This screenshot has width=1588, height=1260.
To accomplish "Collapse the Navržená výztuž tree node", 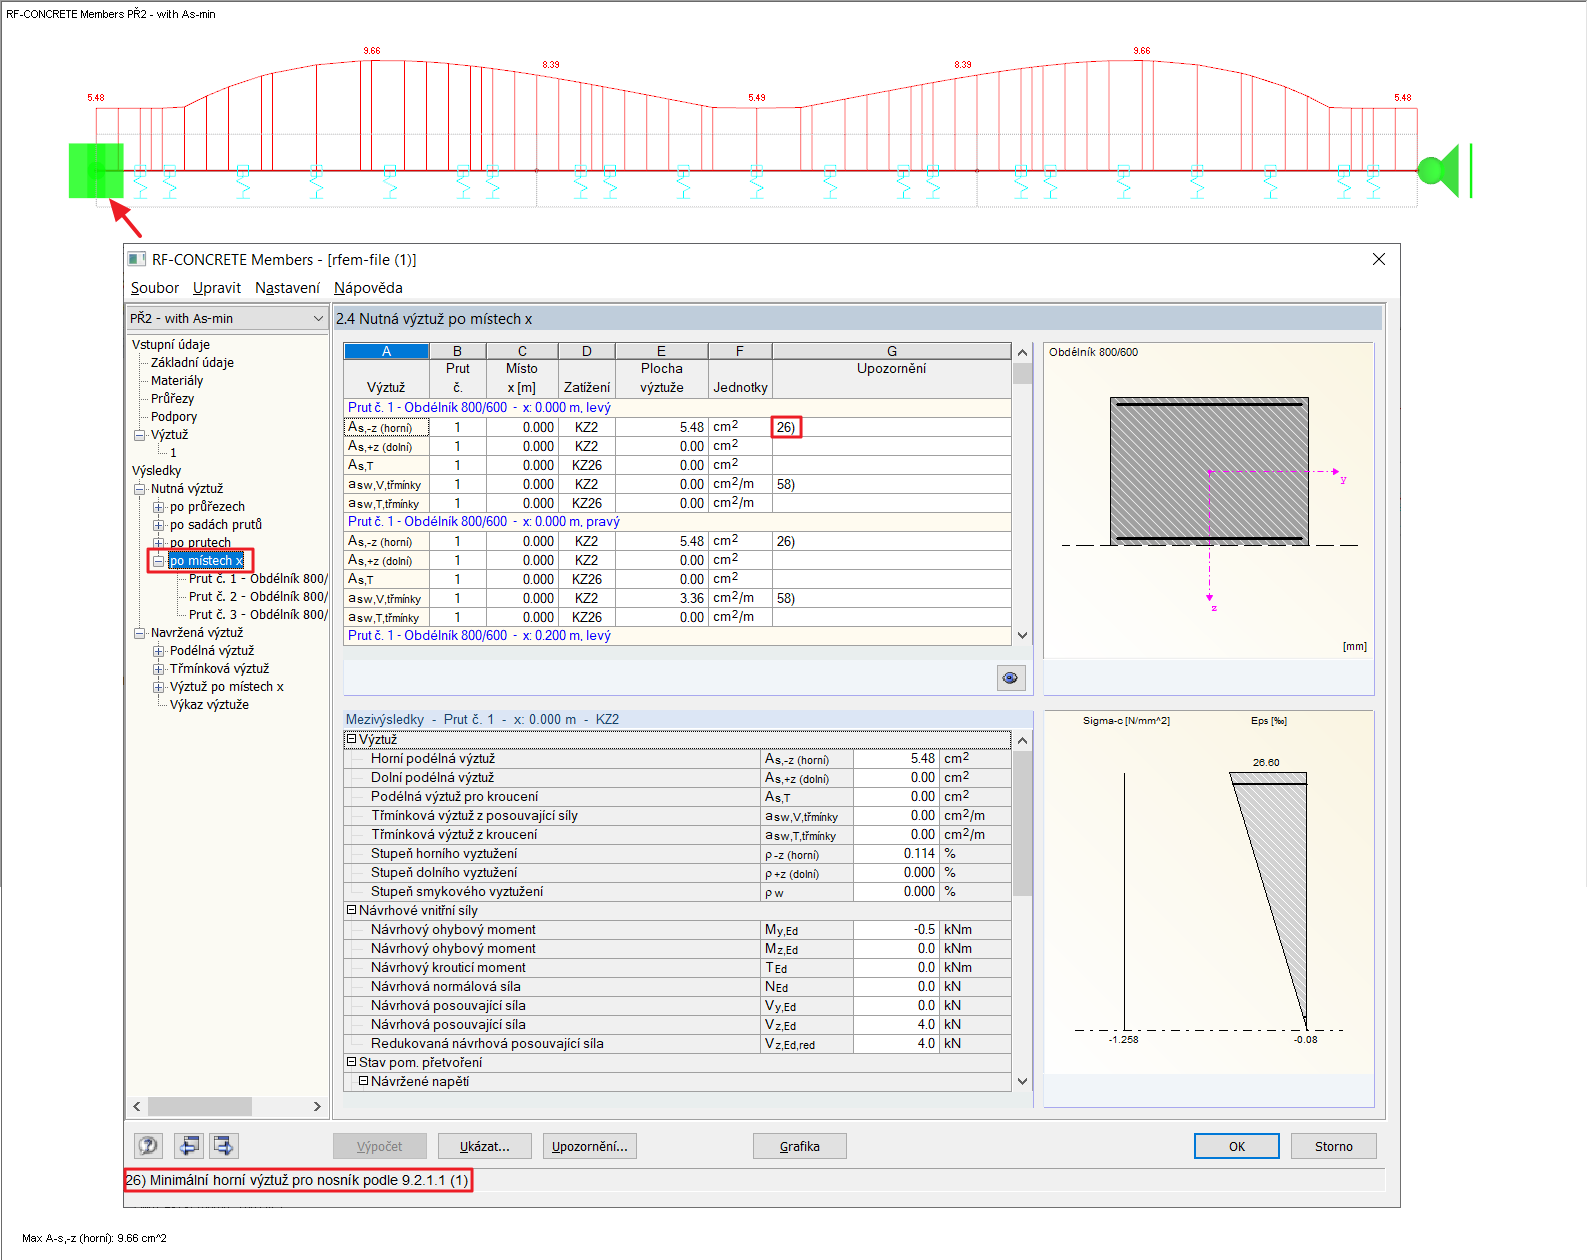I will 139,633.
